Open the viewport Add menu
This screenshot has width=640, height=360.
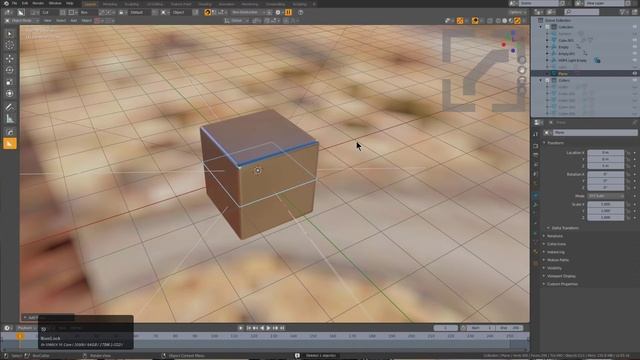73,20
